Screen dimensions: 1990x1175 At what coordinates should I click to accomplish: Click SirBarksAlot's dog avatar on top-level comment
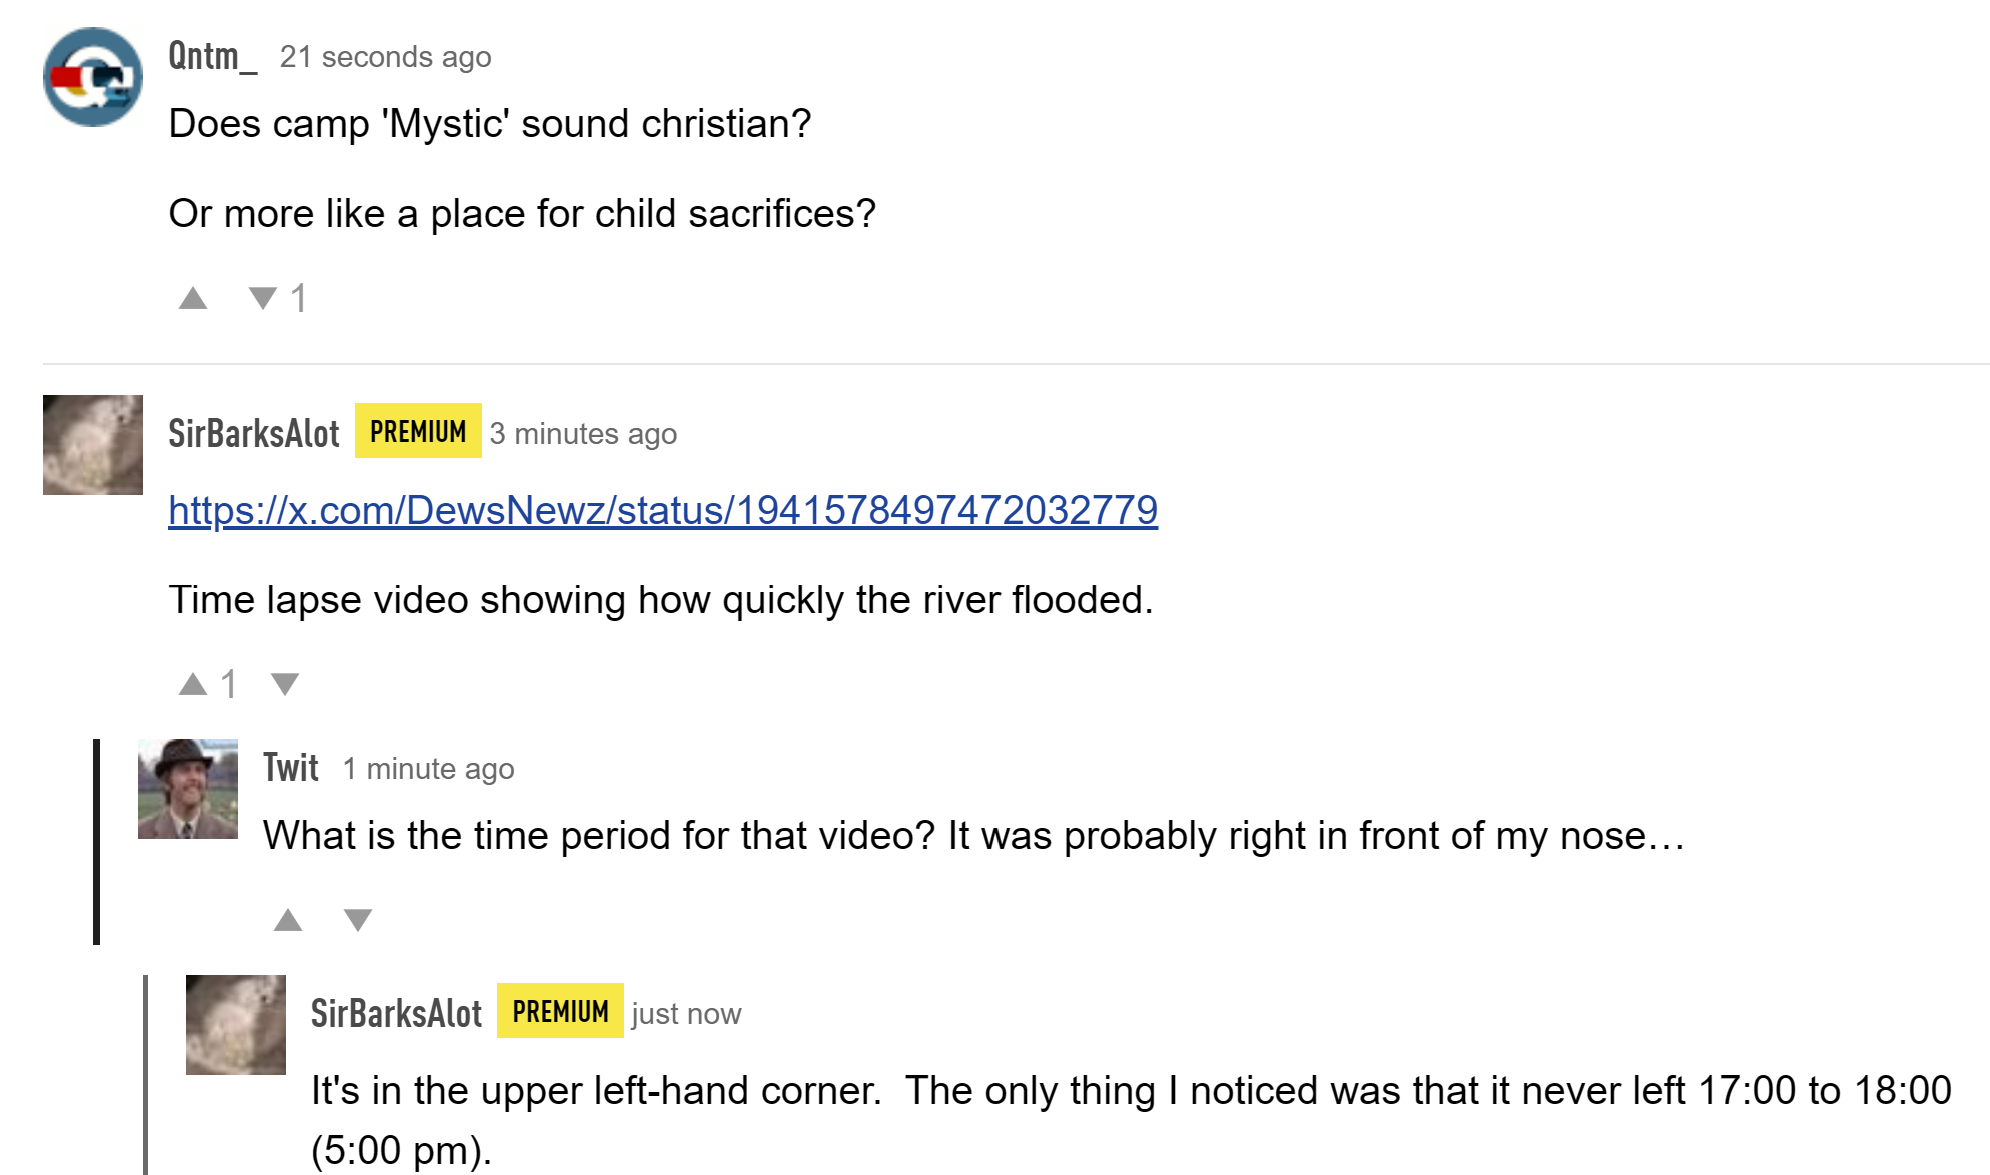tap(93, 445)
